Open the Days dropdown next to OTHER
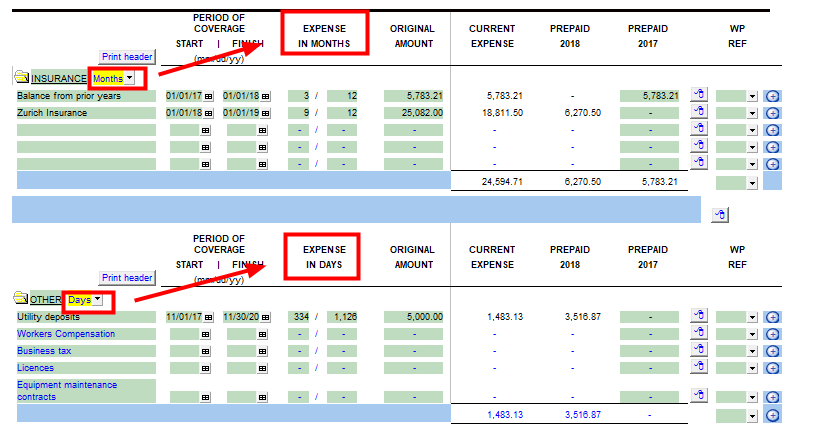This screenshot has width=819, height=428. [x=97, y=300]
